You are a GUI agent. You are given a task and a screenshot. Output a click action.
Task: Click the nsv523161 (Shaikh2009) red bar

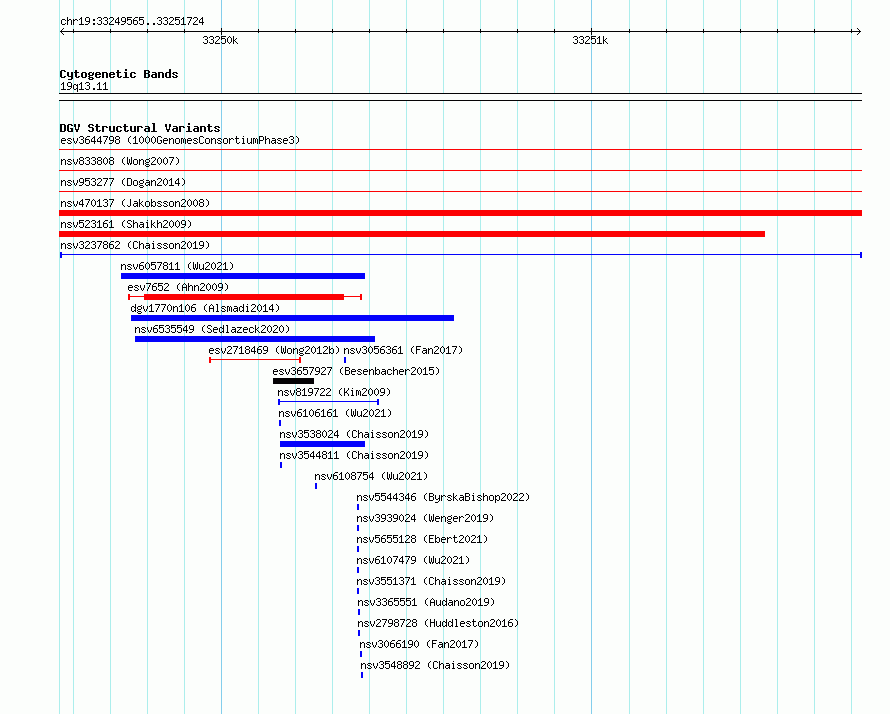click(412, 234)
